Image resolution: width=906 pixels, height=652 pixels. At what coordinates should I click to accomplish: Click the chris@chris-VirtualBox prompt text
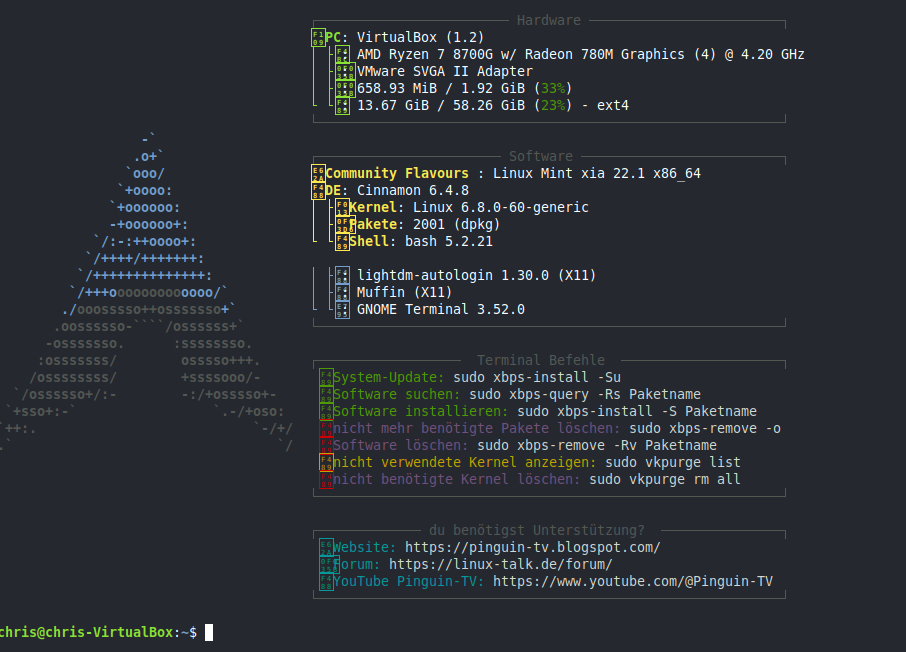click(87, 632)
